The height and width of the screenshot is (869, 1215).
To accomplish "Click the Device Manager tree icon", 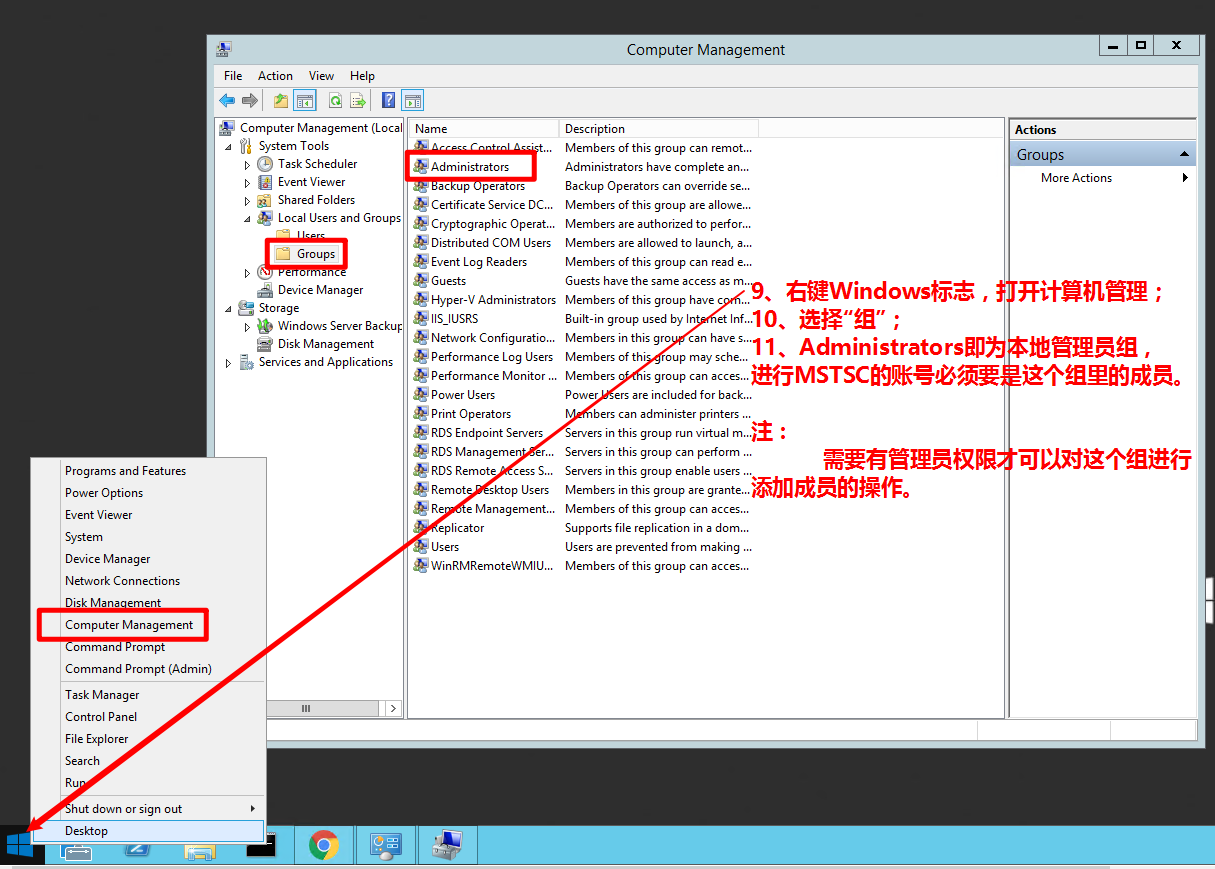I will coord(265,290).
